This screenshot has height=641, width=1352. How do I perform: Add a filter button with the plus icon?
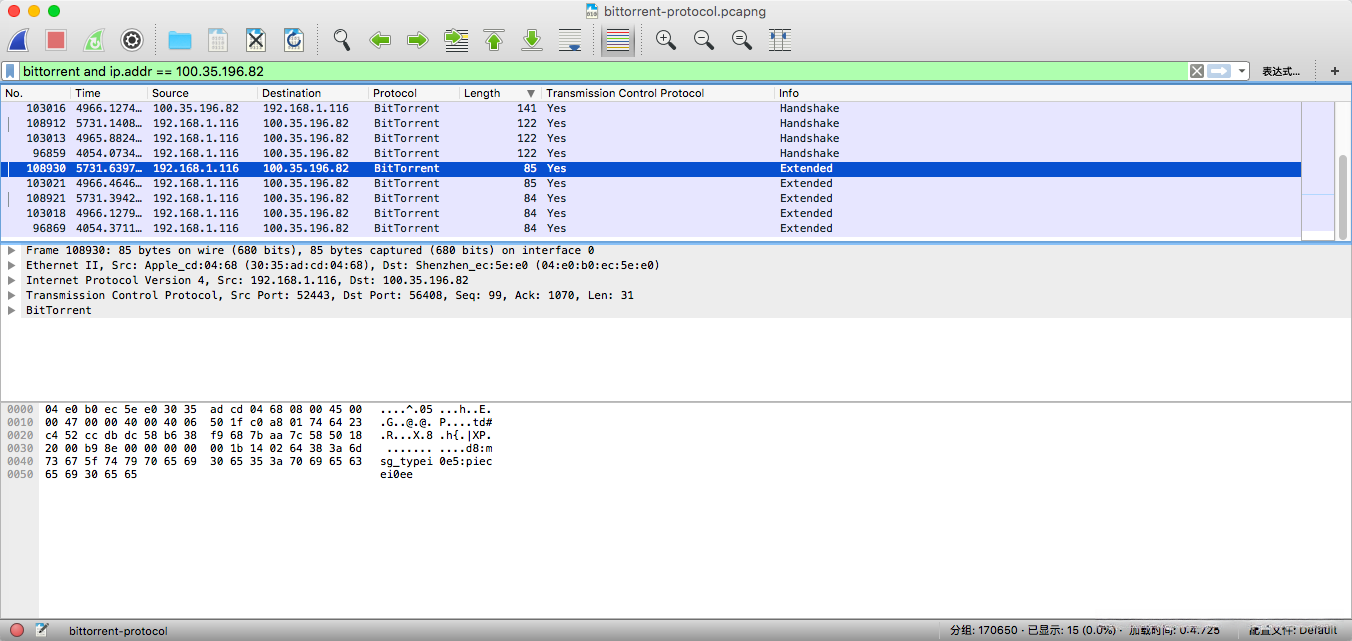tap(1334, 71)
